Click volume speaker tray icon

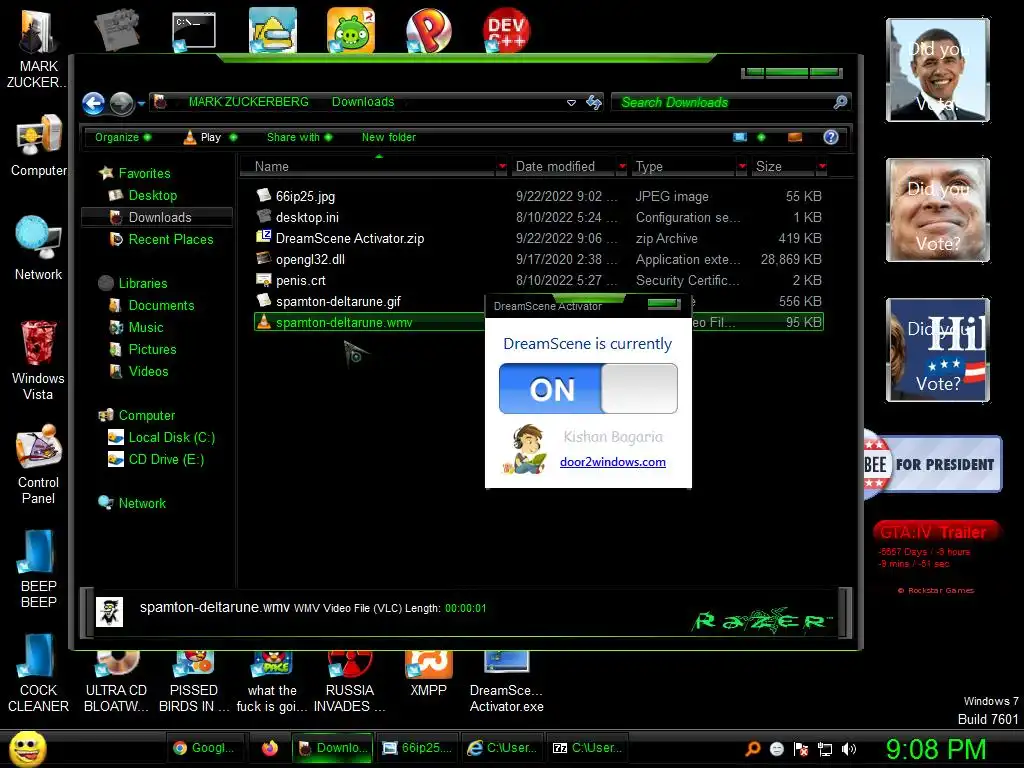(849, 749)
